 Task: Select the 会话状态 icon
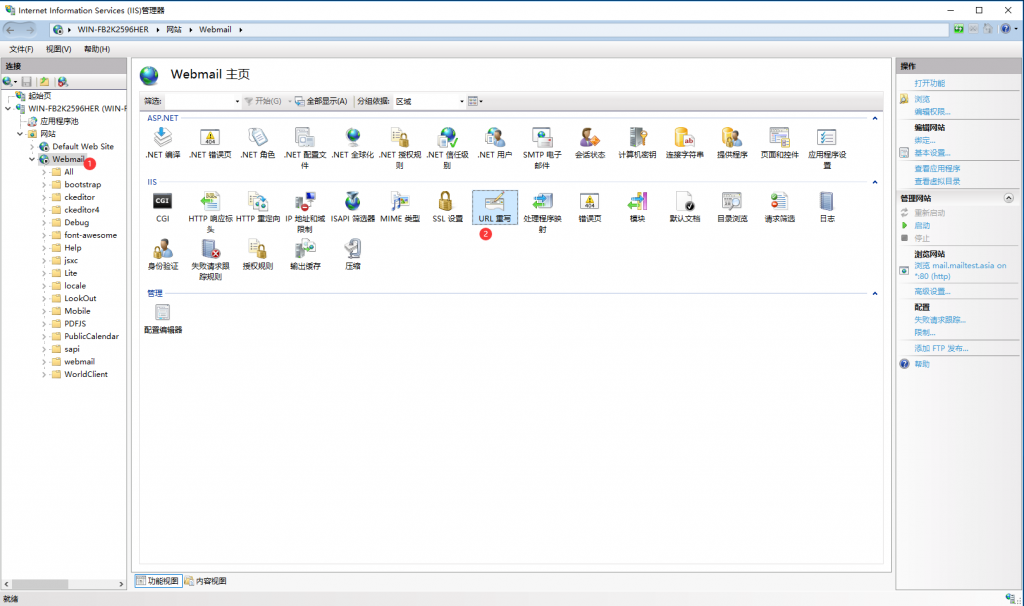(x=590, y=143)
